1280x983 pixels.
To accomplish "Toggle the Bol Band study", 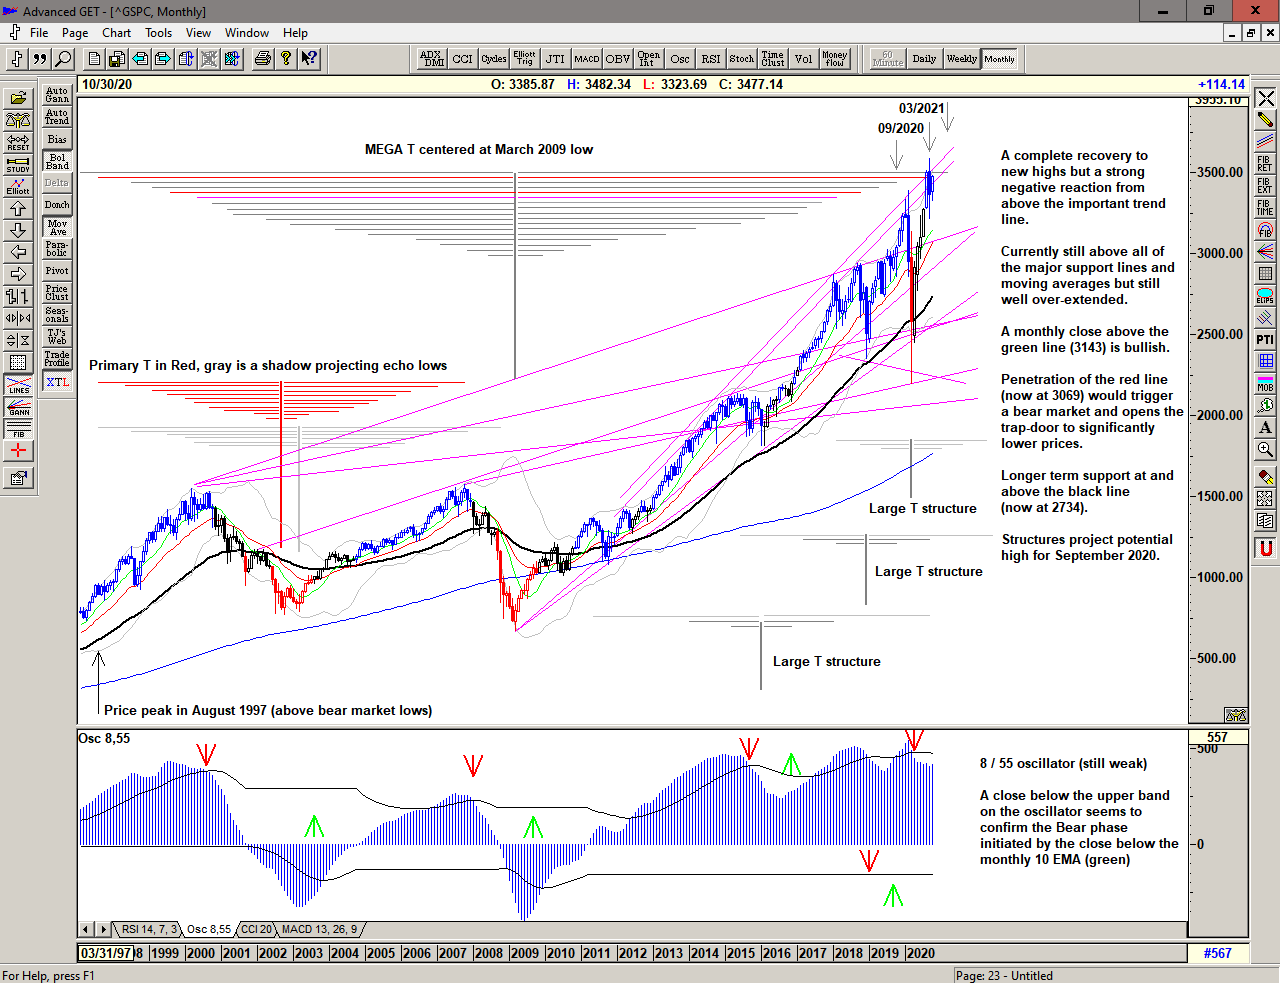I will (x=57, y=161).
